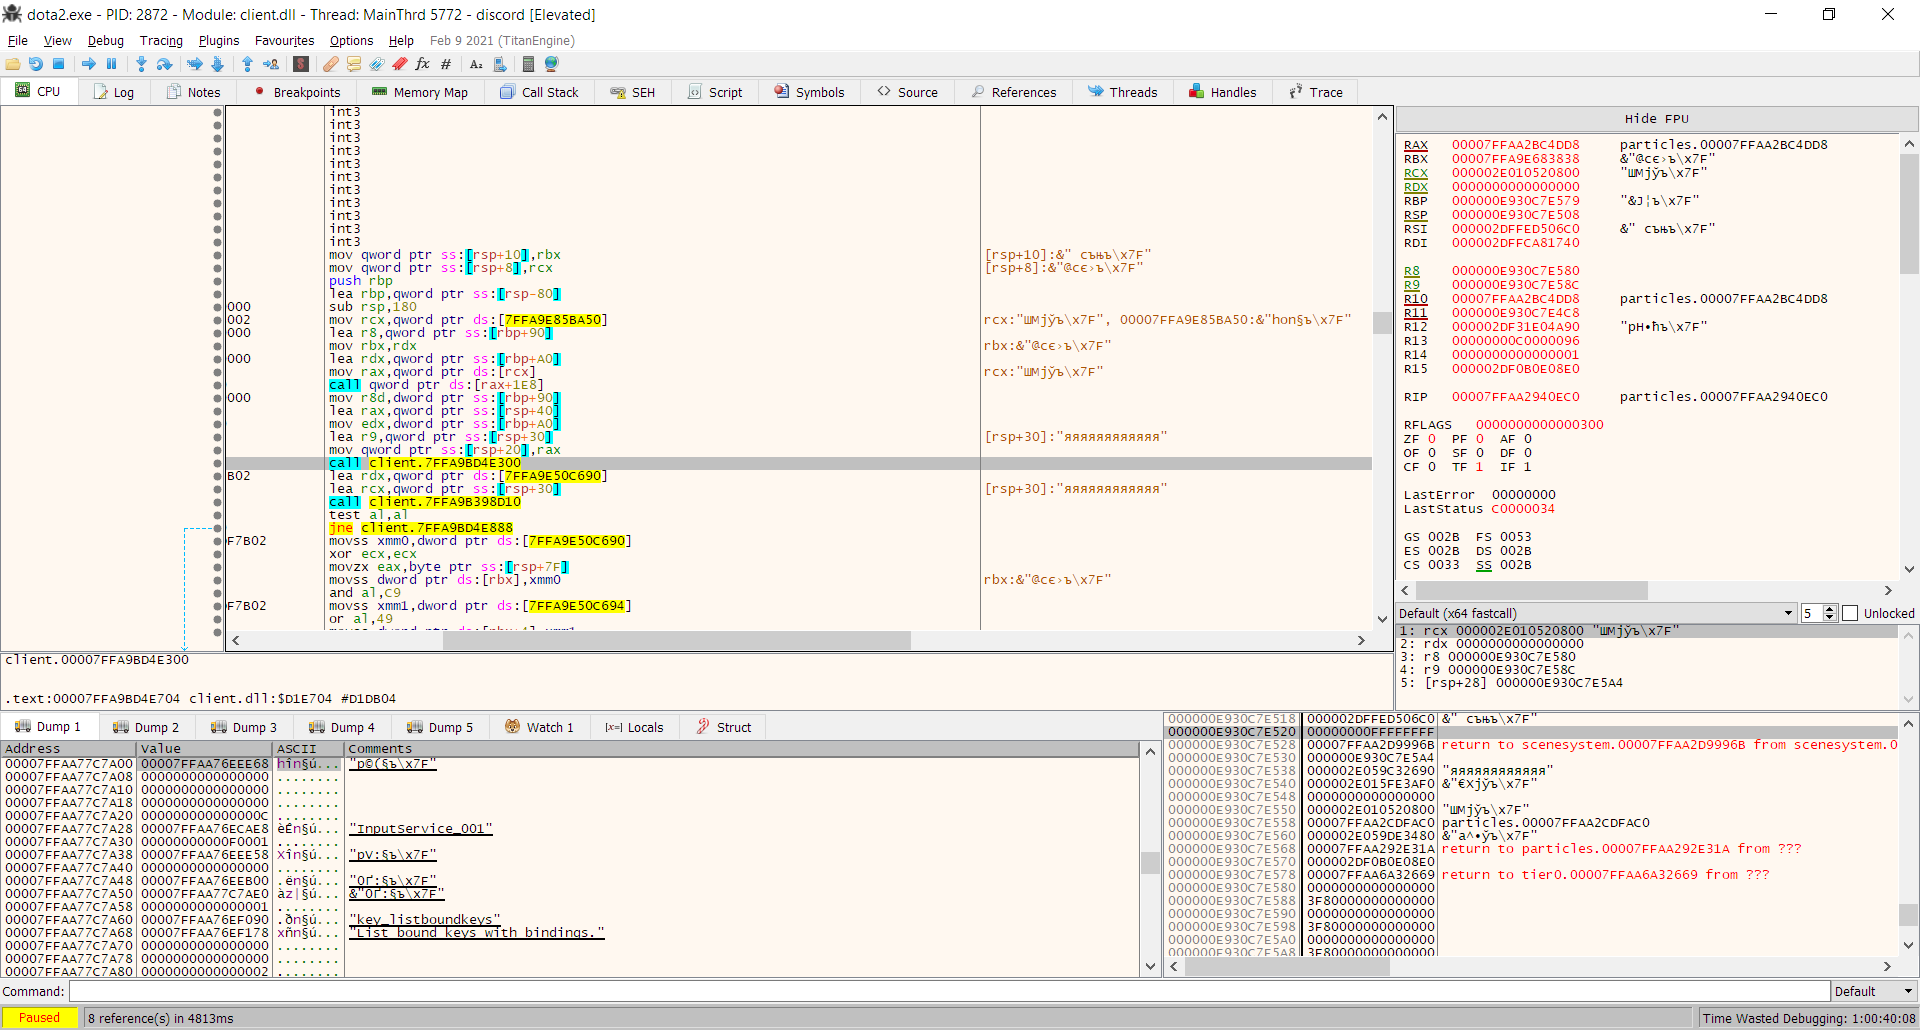1920x1030 pixels.
Task: Increase the argument count spinner
Action: coord(1830,609)
